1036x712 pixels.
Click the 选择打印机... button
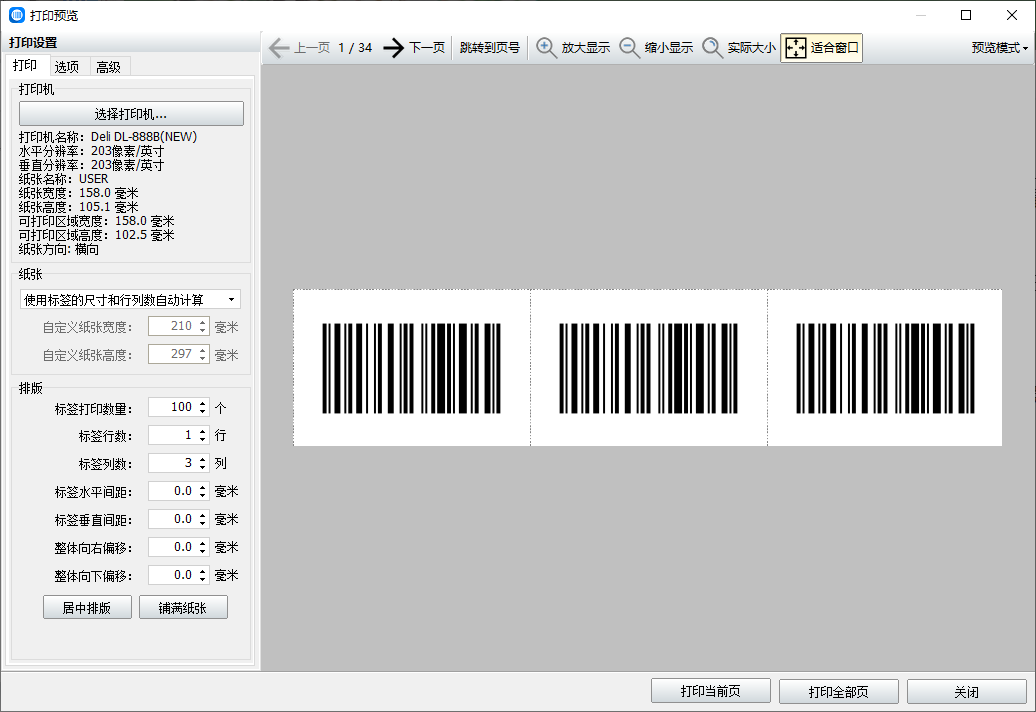point(131,114)
